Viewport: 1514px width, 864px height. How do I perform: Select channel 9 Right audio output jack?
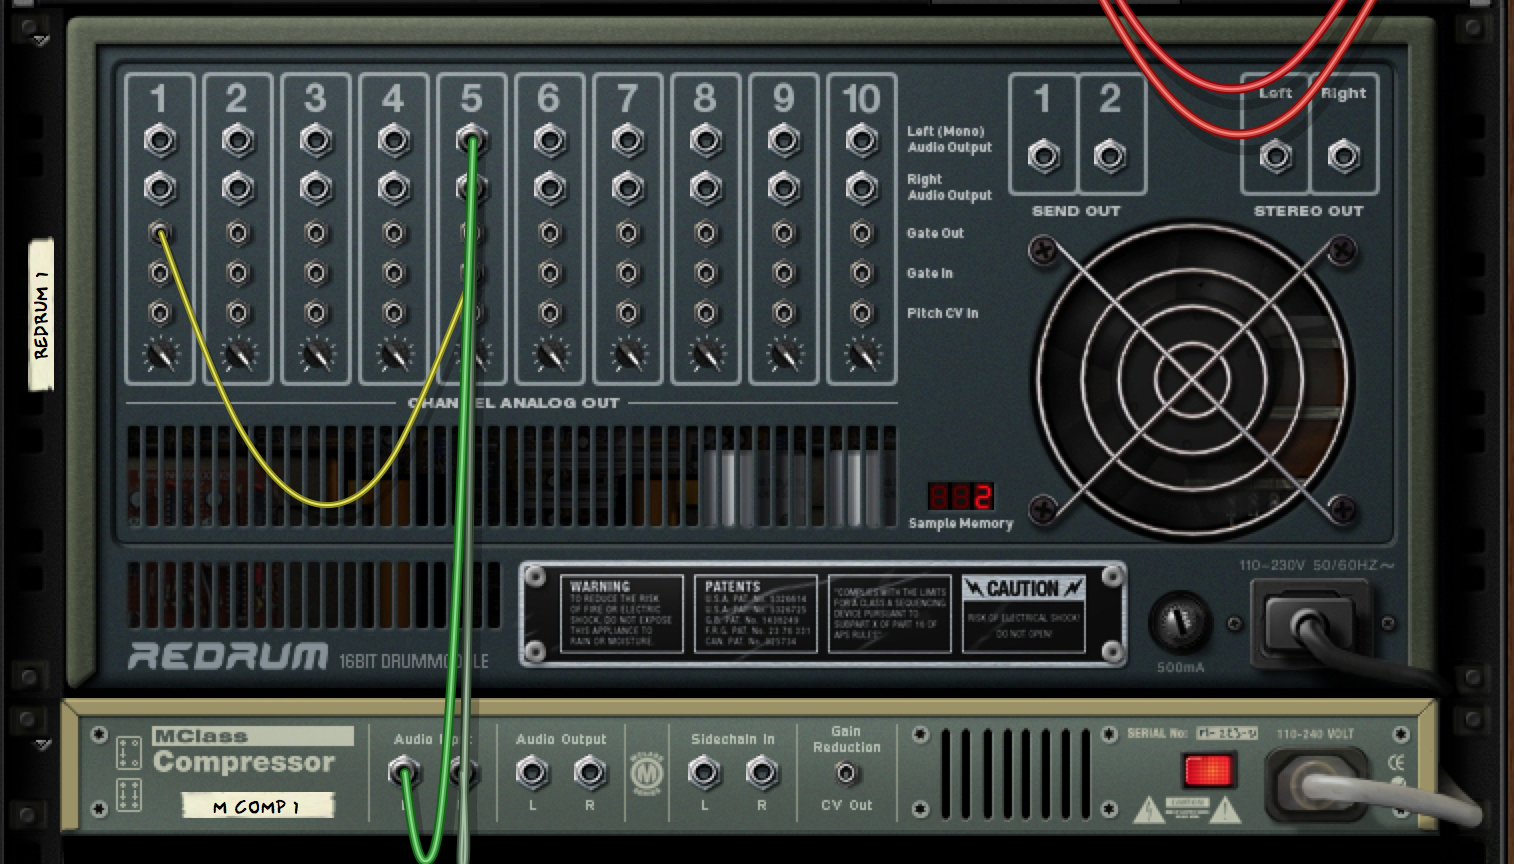coord(784,188)
